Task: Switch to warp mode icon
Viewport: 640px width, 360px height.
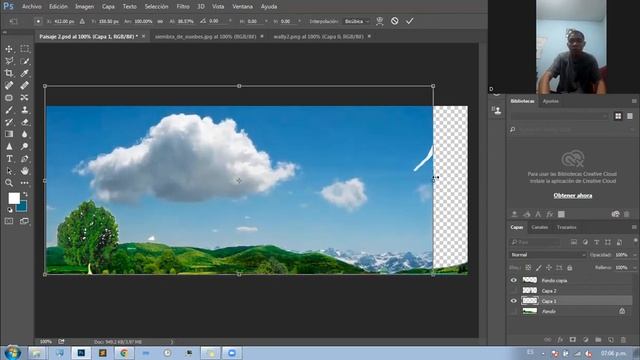Action: tap(380, 21)
